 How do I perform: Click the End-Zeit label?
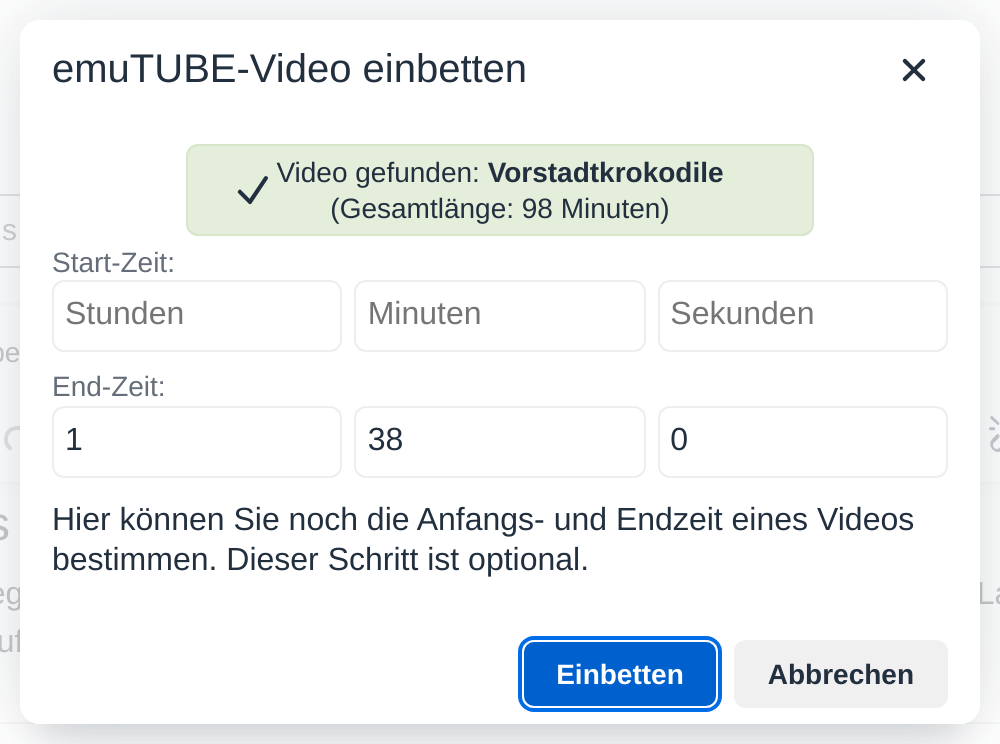[x=108, y=386]
